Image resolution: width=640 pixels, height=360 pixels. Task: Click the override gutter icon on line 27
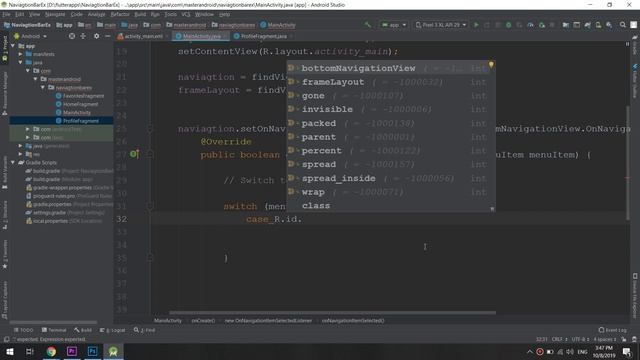tap(134, 154)
